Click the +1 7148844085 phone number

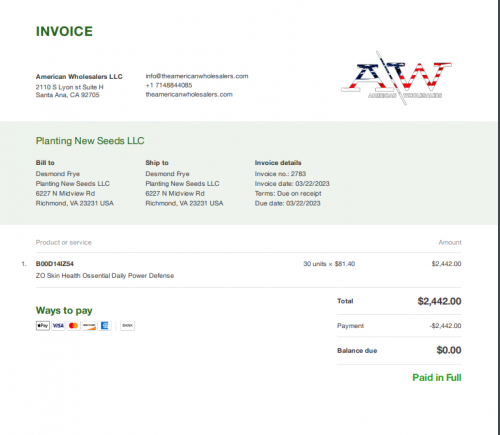169,85
